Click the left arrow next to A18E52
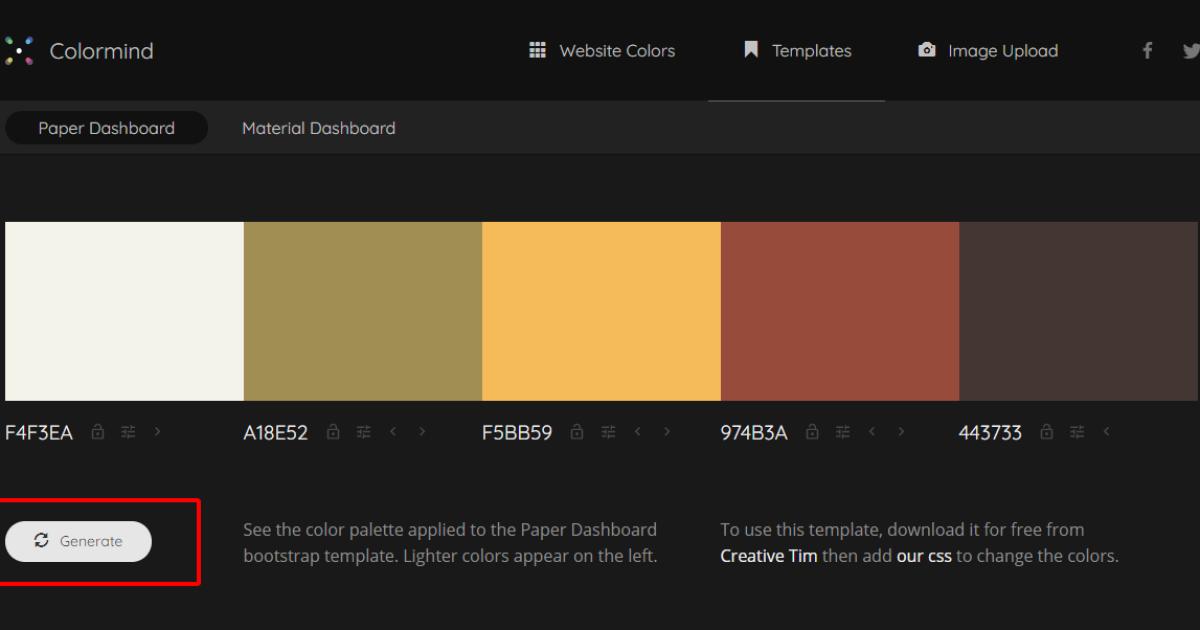 [x=393, y=431]
